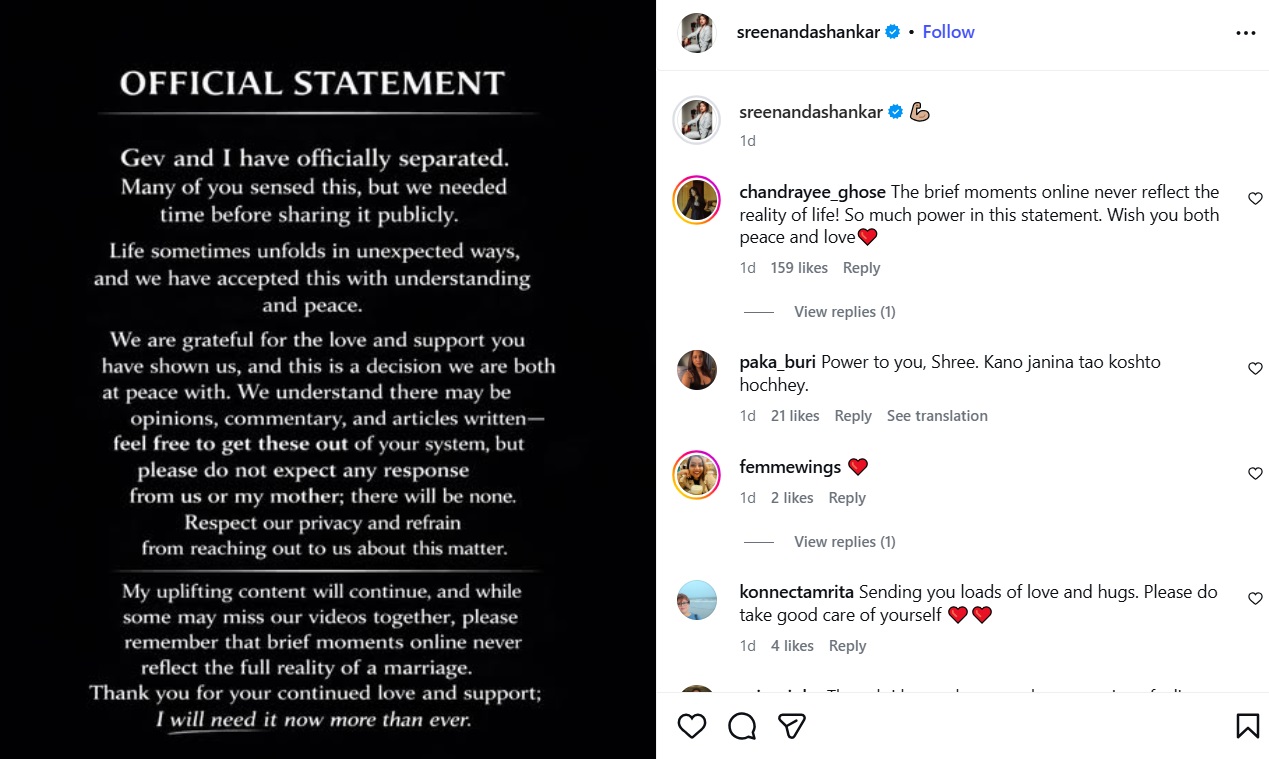
Task: Expand replies under femmewings' comment
Action: (844, 542)
